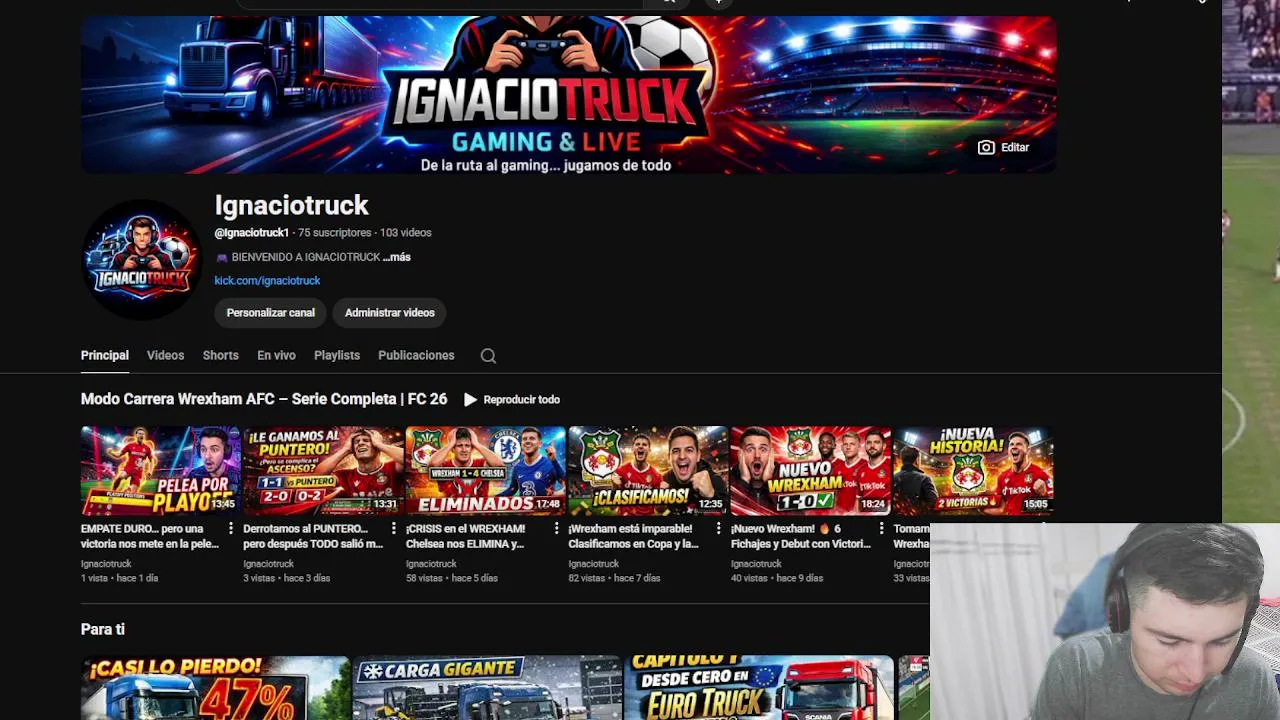Image resolution: width=1280 pixels, height=720 pixels.
Task: Click the title '¡CRISIS en el WREXHAM!'
Action: [466, 536]
